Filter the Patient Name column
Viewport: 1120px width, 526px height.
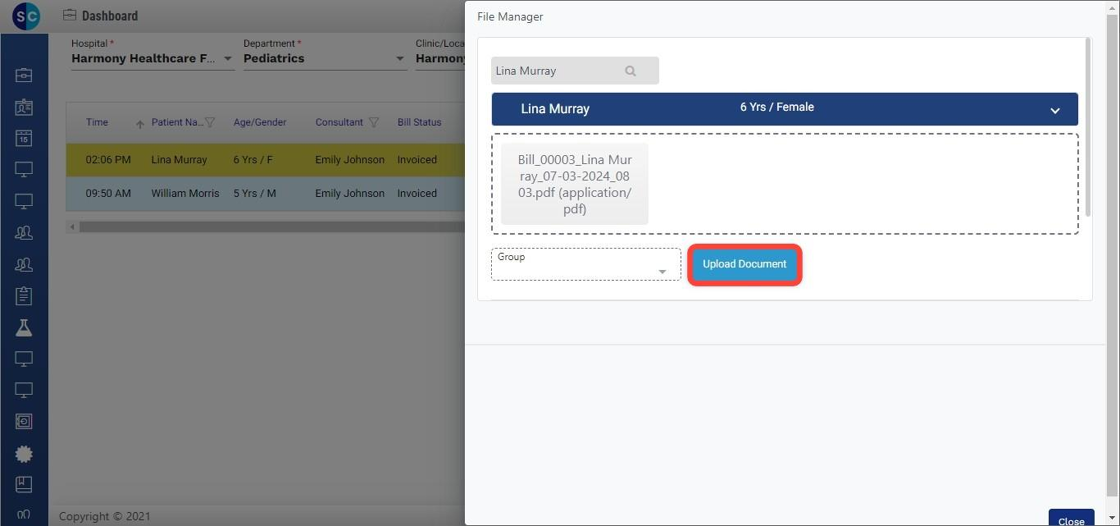coord(210,123)
